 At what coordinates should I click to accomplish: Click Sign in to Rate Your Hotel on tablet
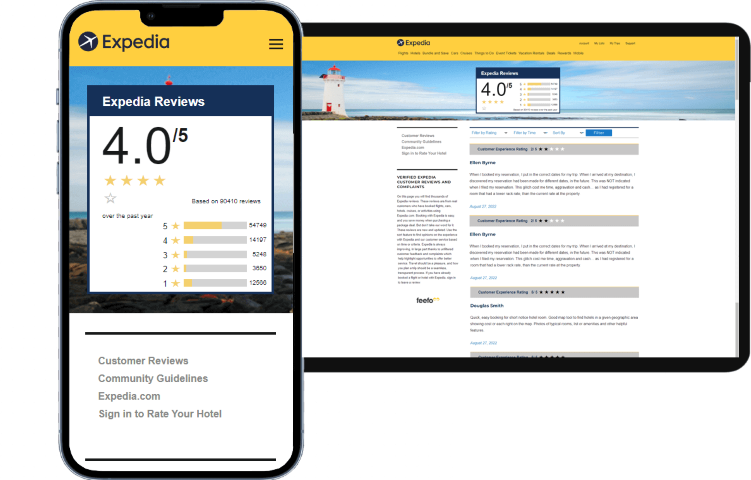coord(424,153)
